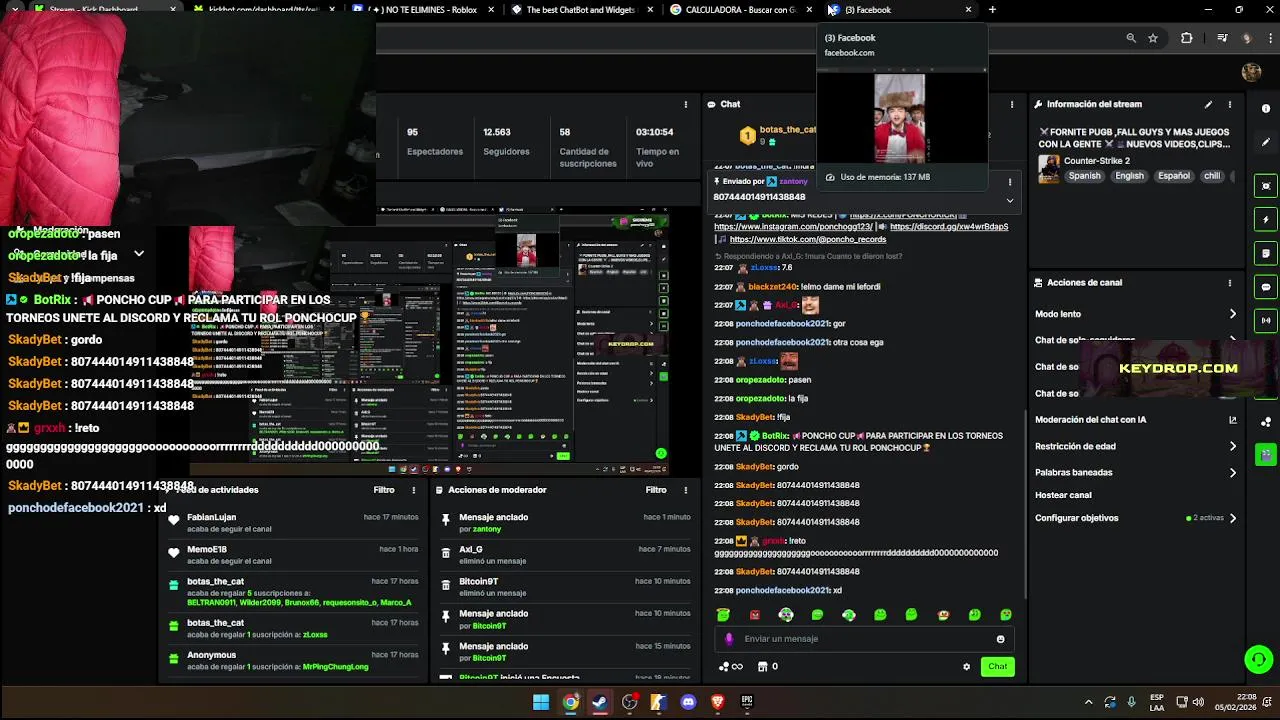Send message with the green Chat button

click(998, 666)
